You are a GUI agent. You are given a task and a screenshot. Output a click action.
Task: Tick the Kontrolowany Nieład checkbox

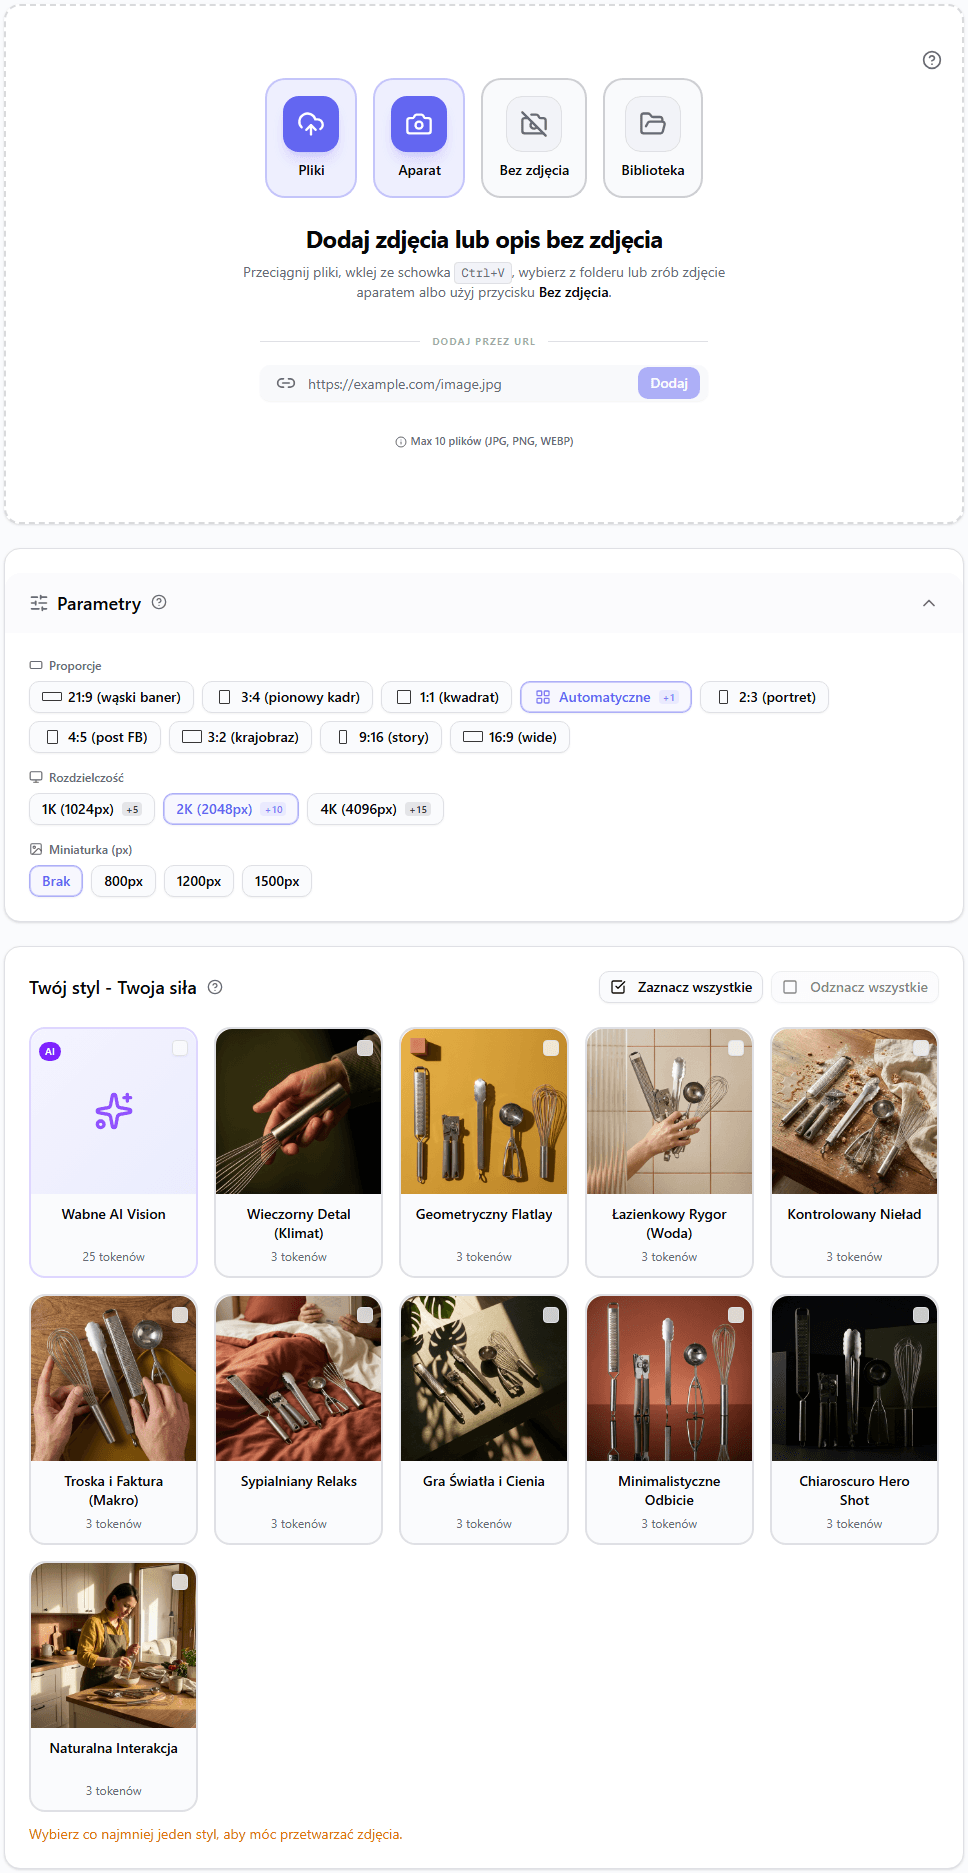921,1048
